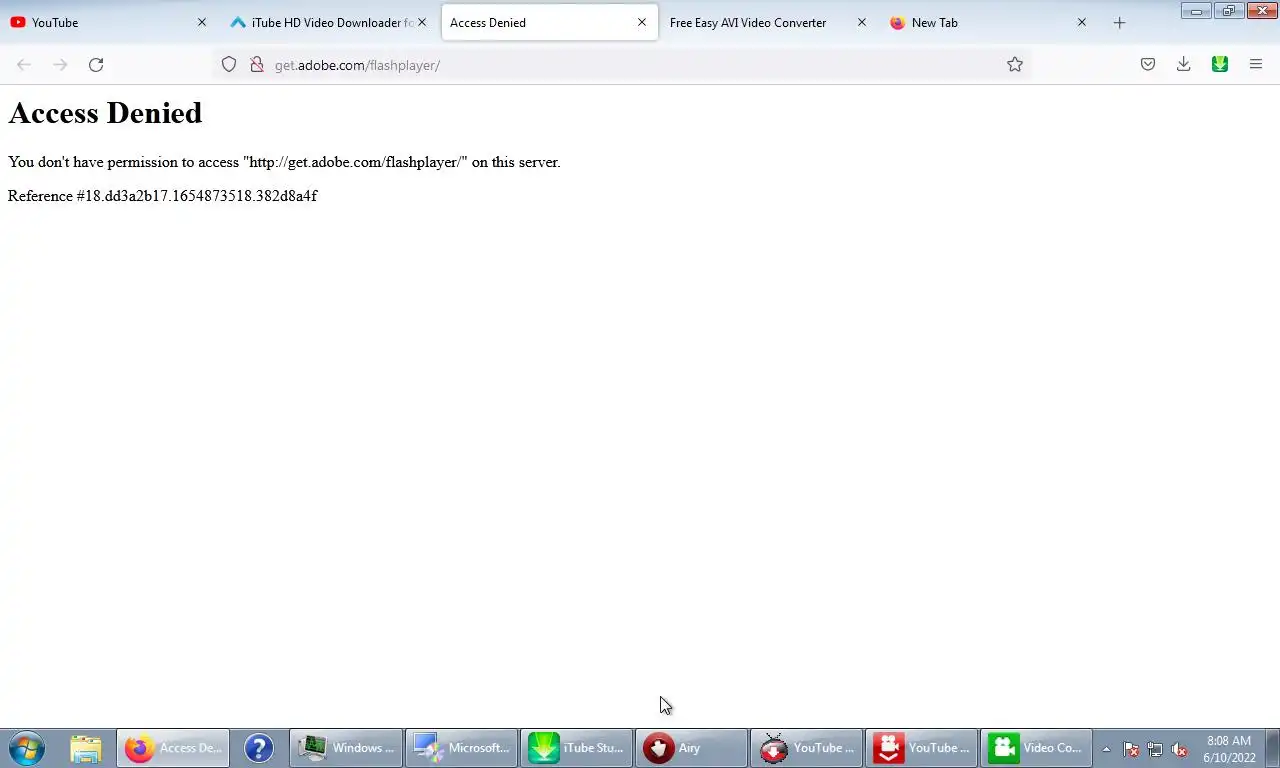Click the muted volume tray icon
Screen dimensions: 1280x768
1179,749
